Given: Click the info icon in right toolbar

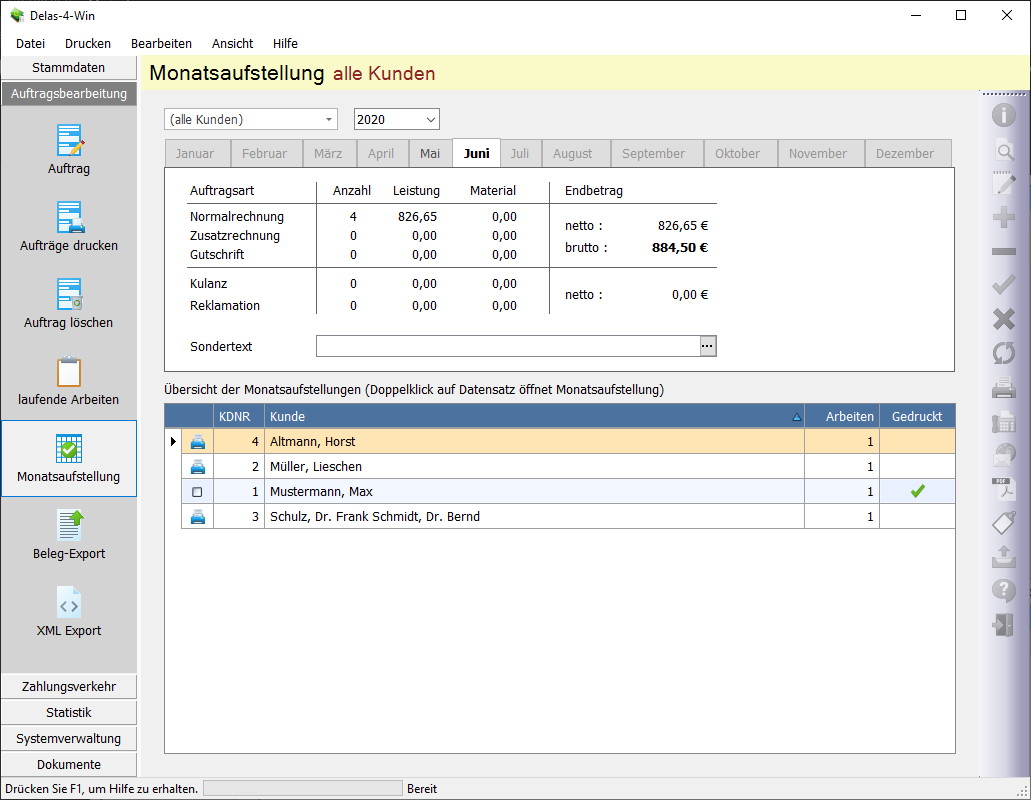Looking at the screenshot, I should coord(1003,115).
